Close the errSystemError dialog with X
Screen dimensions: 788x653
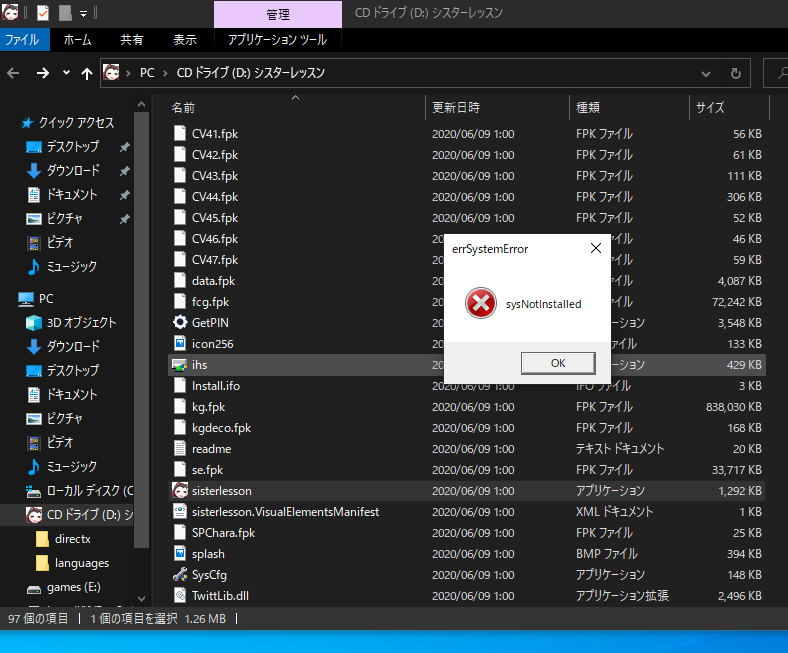point(595,248)
